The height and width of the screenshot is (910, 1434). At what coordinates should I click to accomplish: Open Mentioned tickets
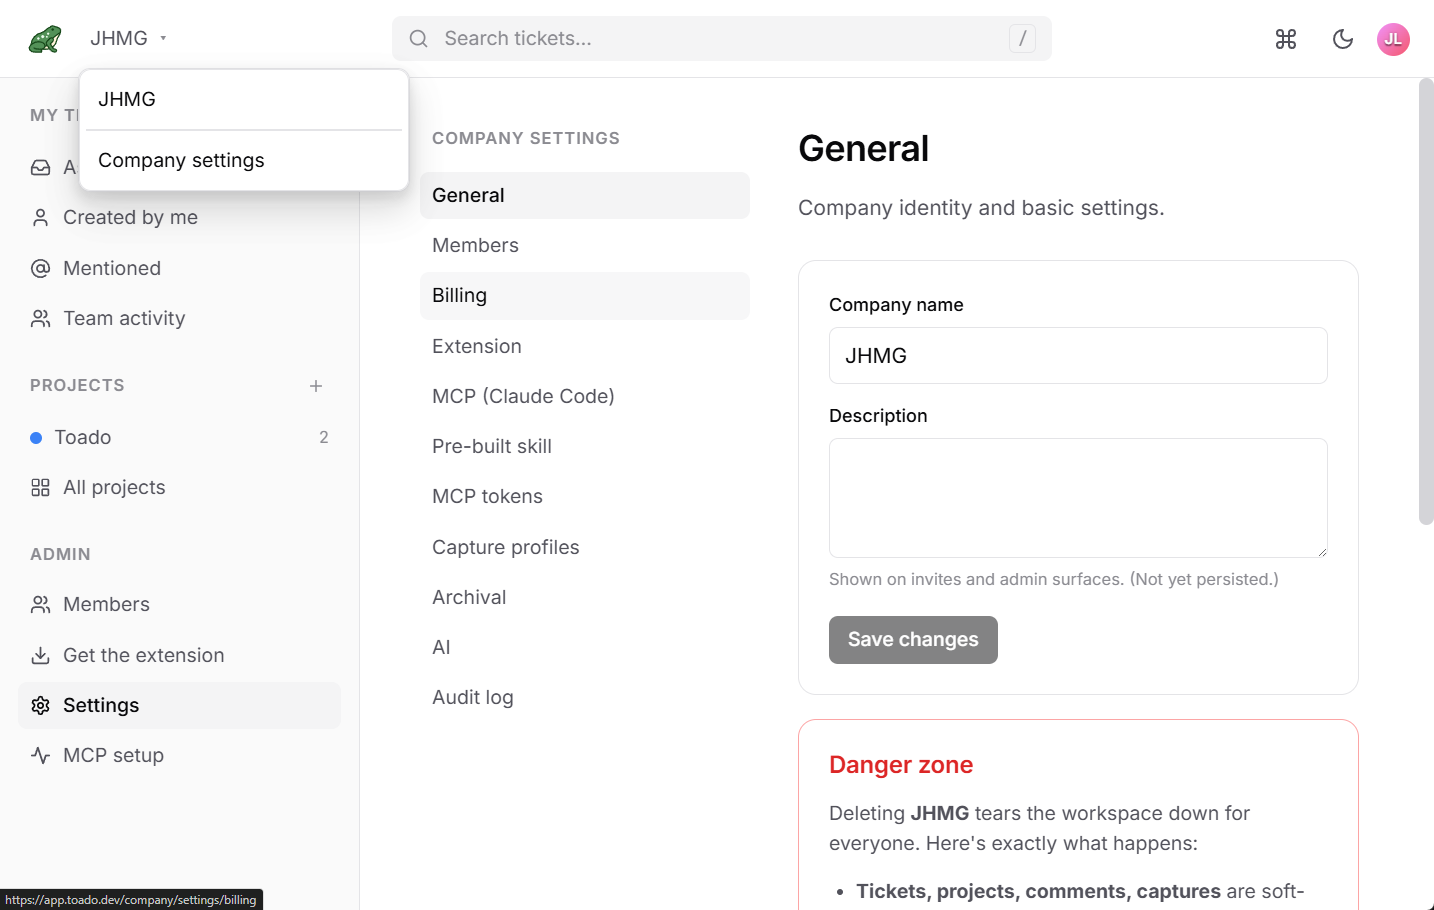point(180,268)
